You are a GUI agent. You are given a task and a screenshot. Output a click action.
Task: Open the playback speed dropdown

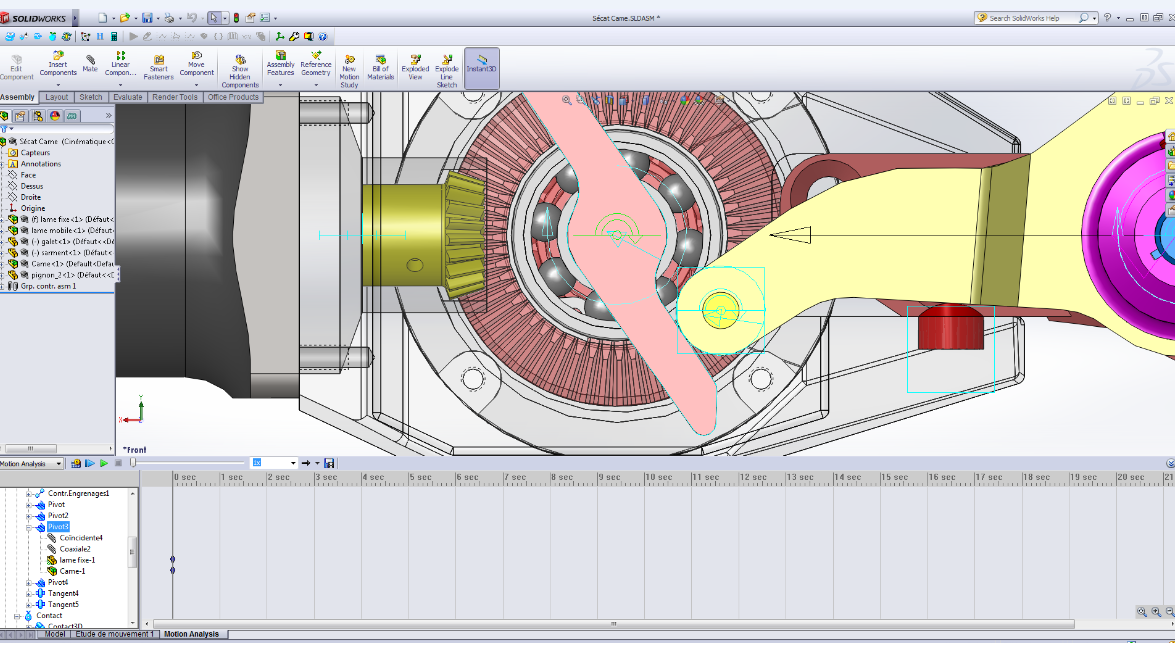(x=293, y=464)
